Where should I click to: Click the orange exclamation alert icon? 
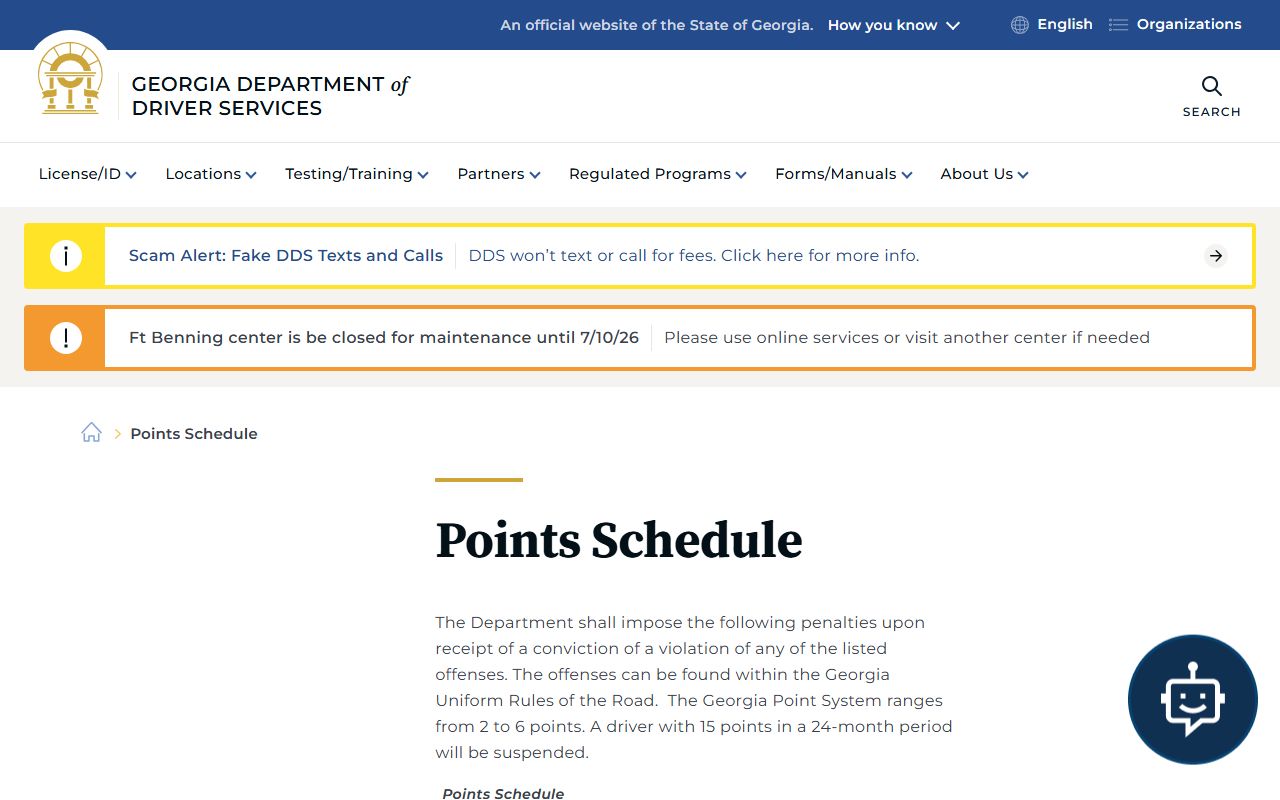click(x=66, y=338)
